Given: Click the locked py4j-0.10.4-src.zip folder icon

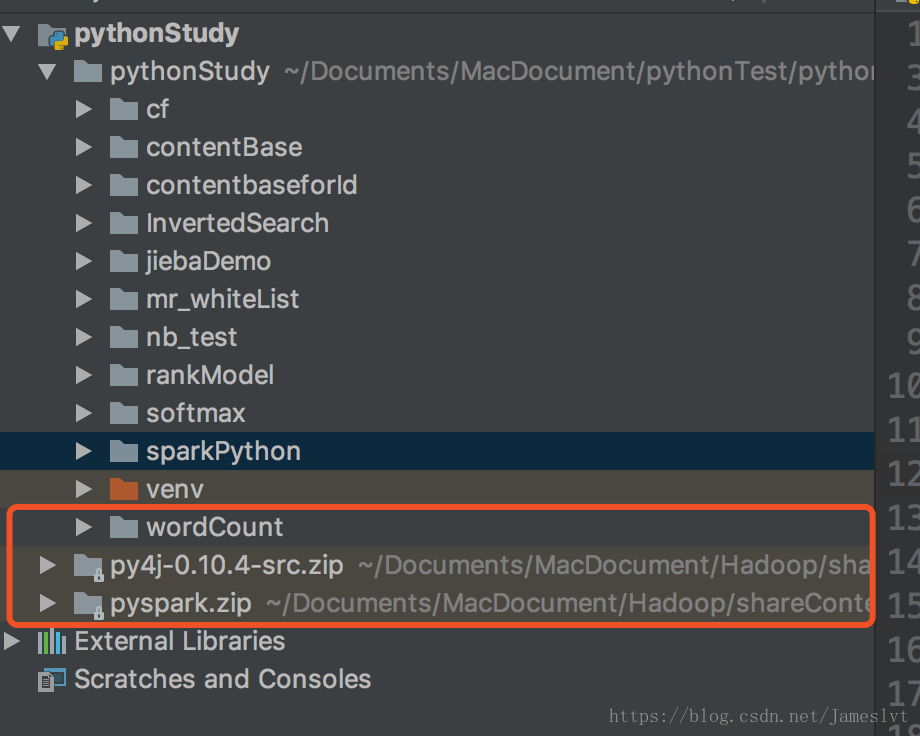Looking at the screenshot, I should [89, 567].
